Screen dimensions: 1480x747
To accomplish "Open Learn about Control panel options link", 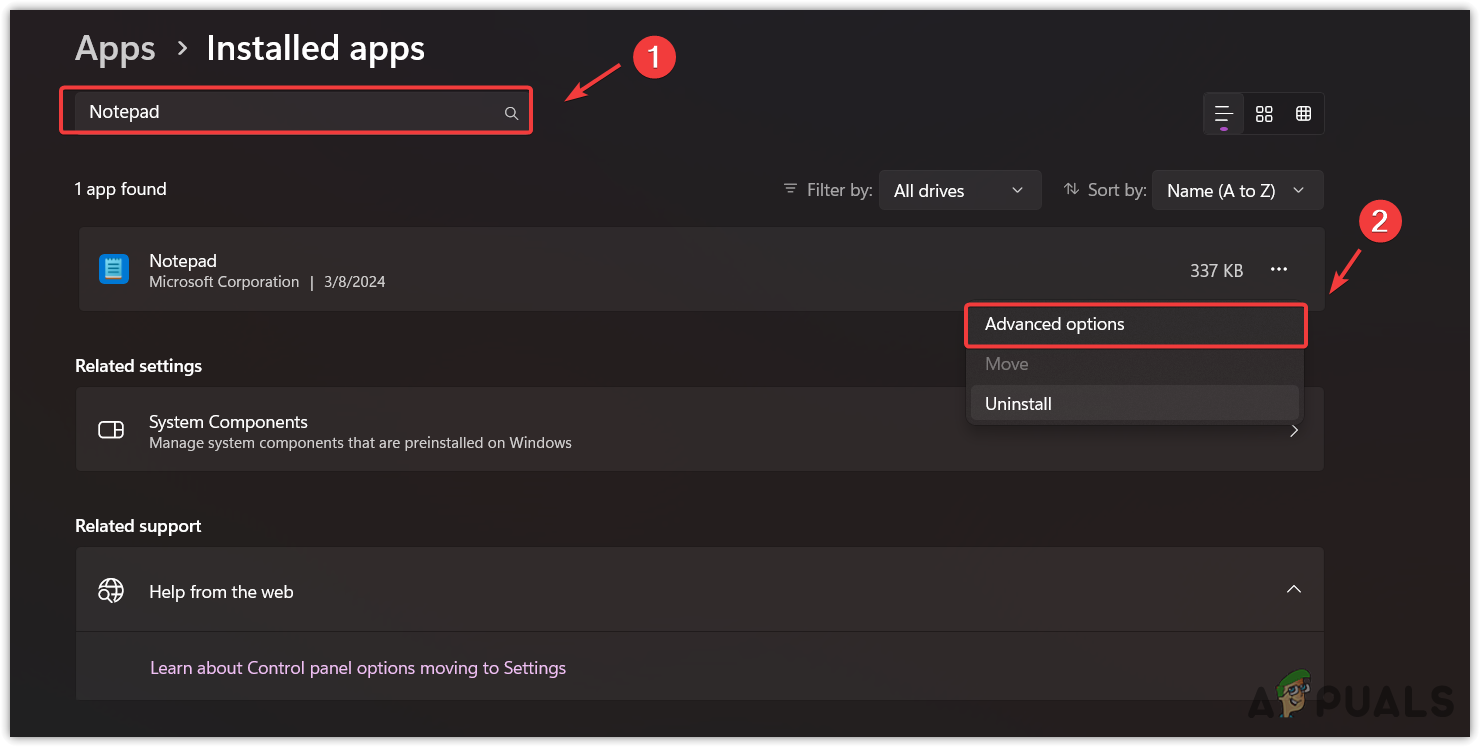I will pos(358,668).
